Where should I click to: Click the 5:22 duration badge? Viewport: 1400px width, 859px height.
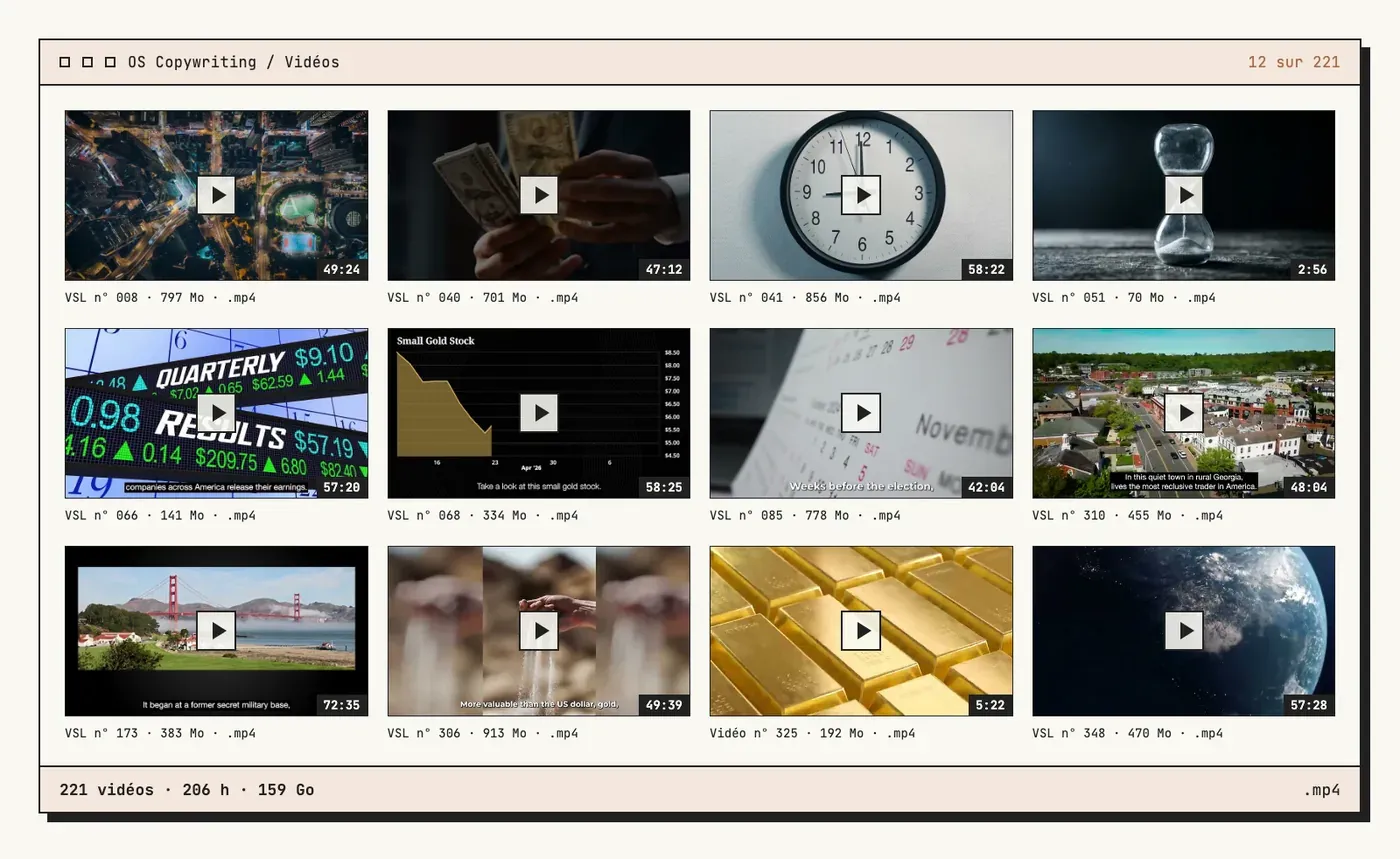990,705
